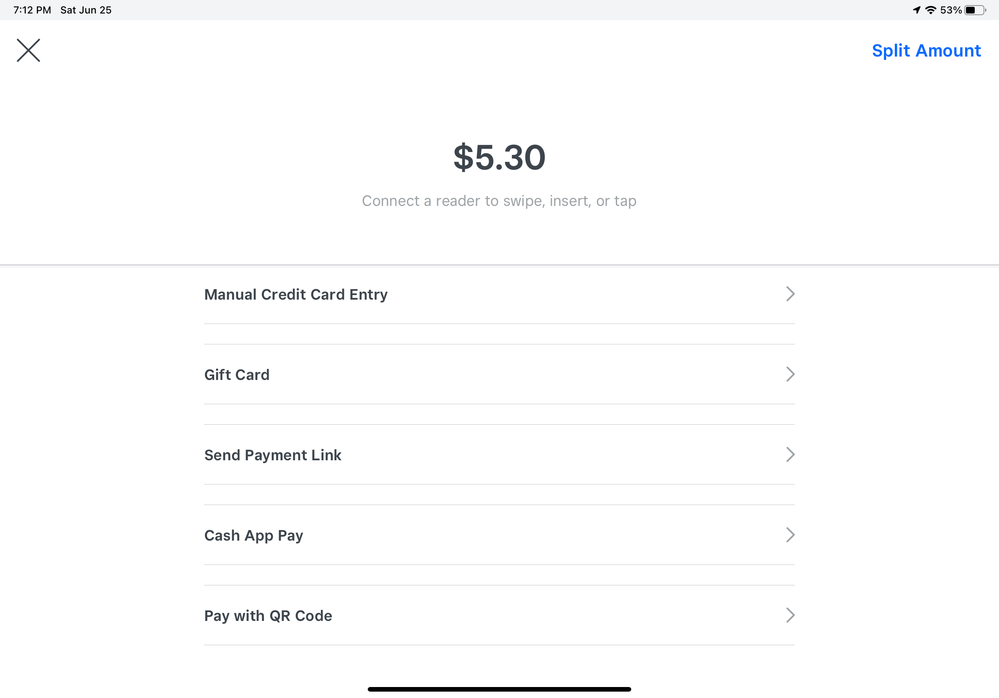This screenshot has width=999, height=698.
Task: Close the payment screen using the X icon
Action: coord(28,50)
